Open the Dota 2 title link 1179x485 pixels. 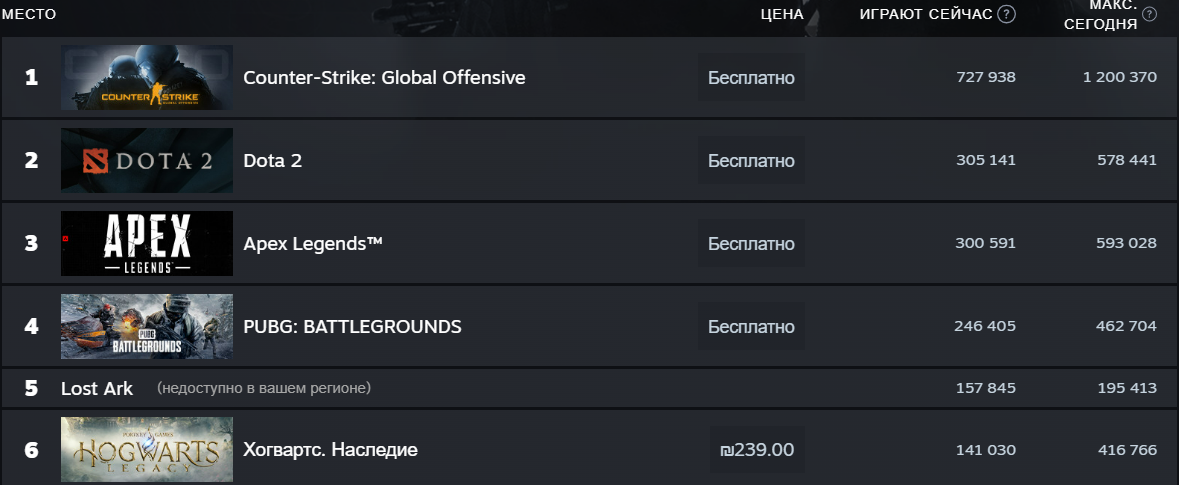point(273,160)
